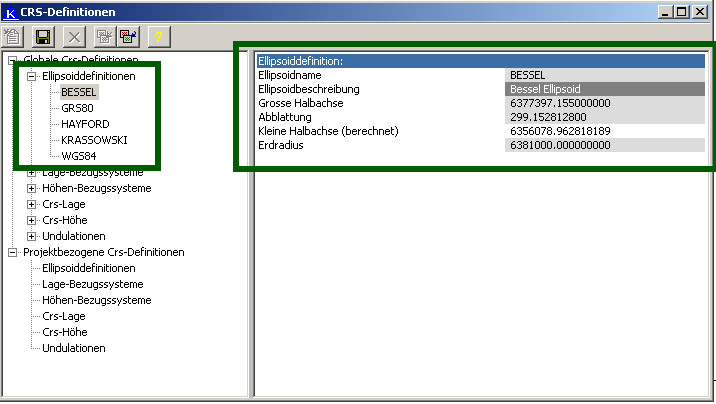The image size is (716, 404).
Task: Click the Erdradius value field
Action: [605, 145]
